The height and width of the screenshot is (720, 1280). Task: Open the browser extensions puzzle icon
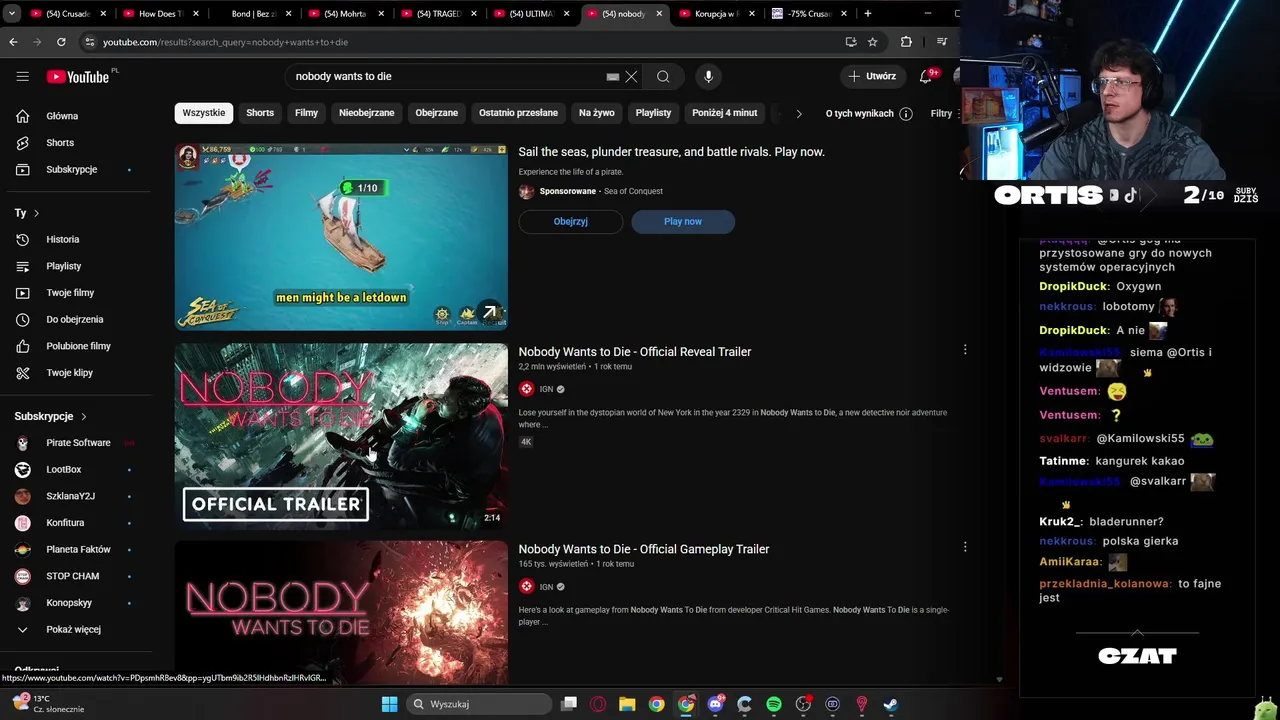click(906, 42)
